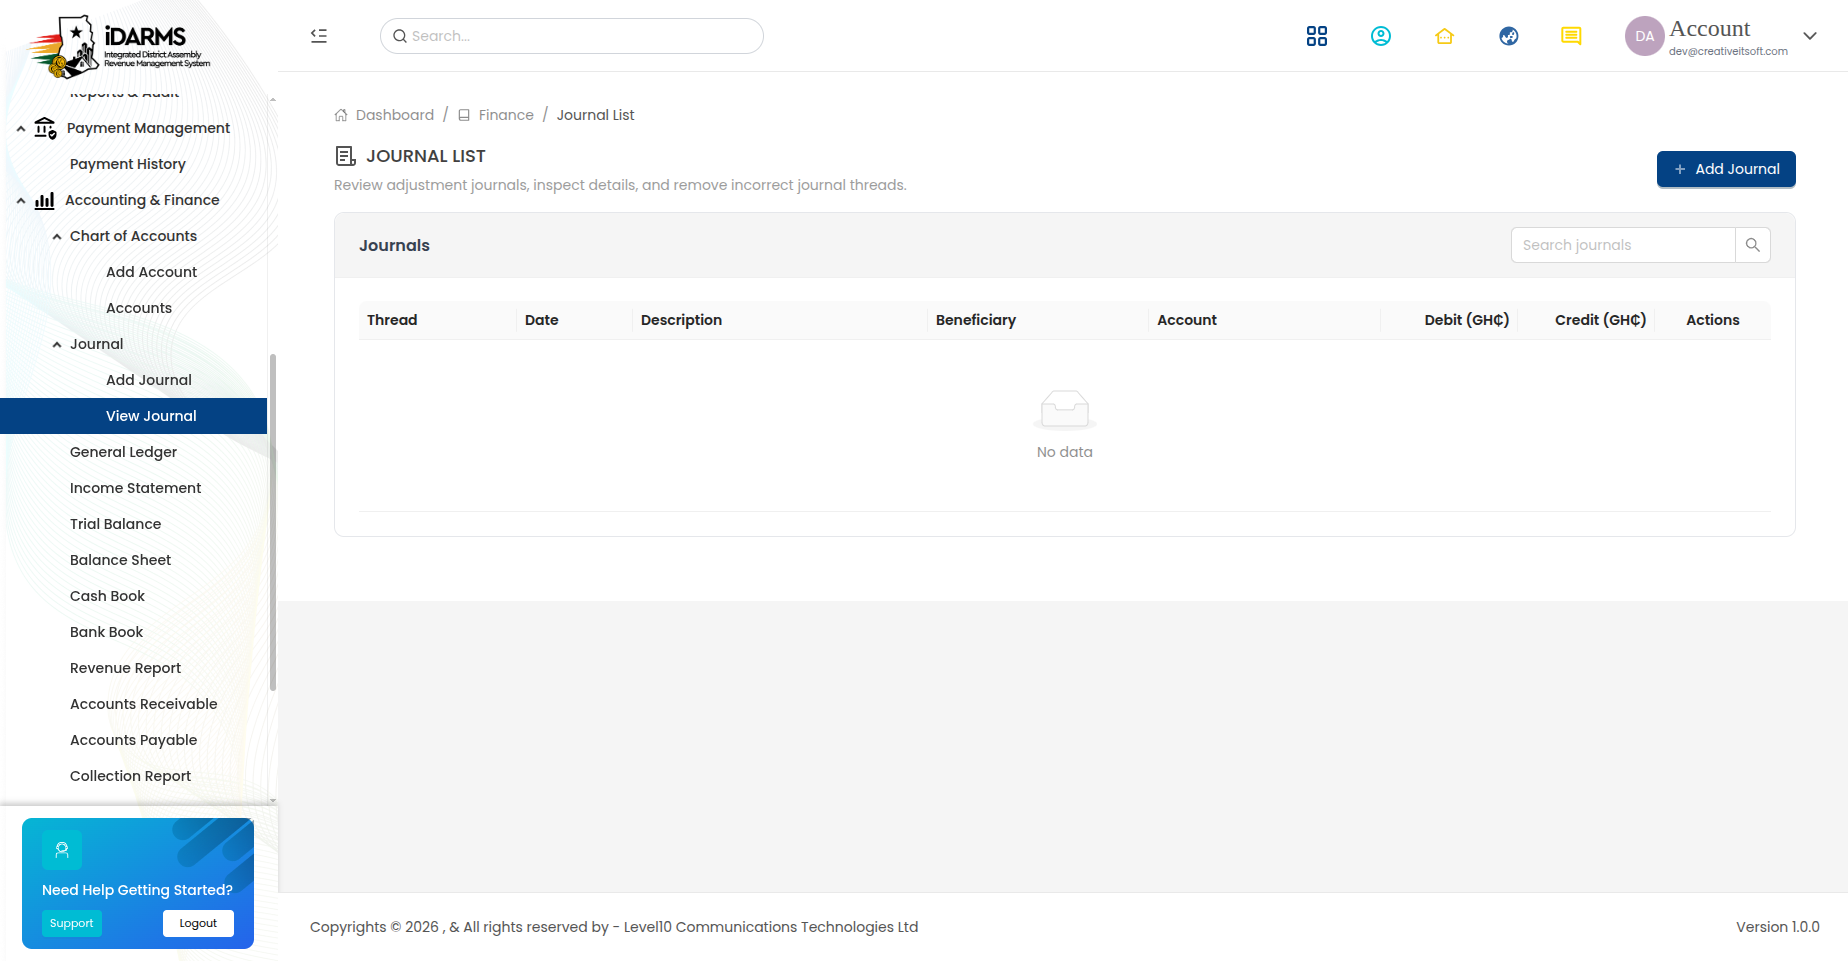This screenshot has width=1848, height=961.
Task: Focus the Search journals input field
Action: (x=1623, y=245)
